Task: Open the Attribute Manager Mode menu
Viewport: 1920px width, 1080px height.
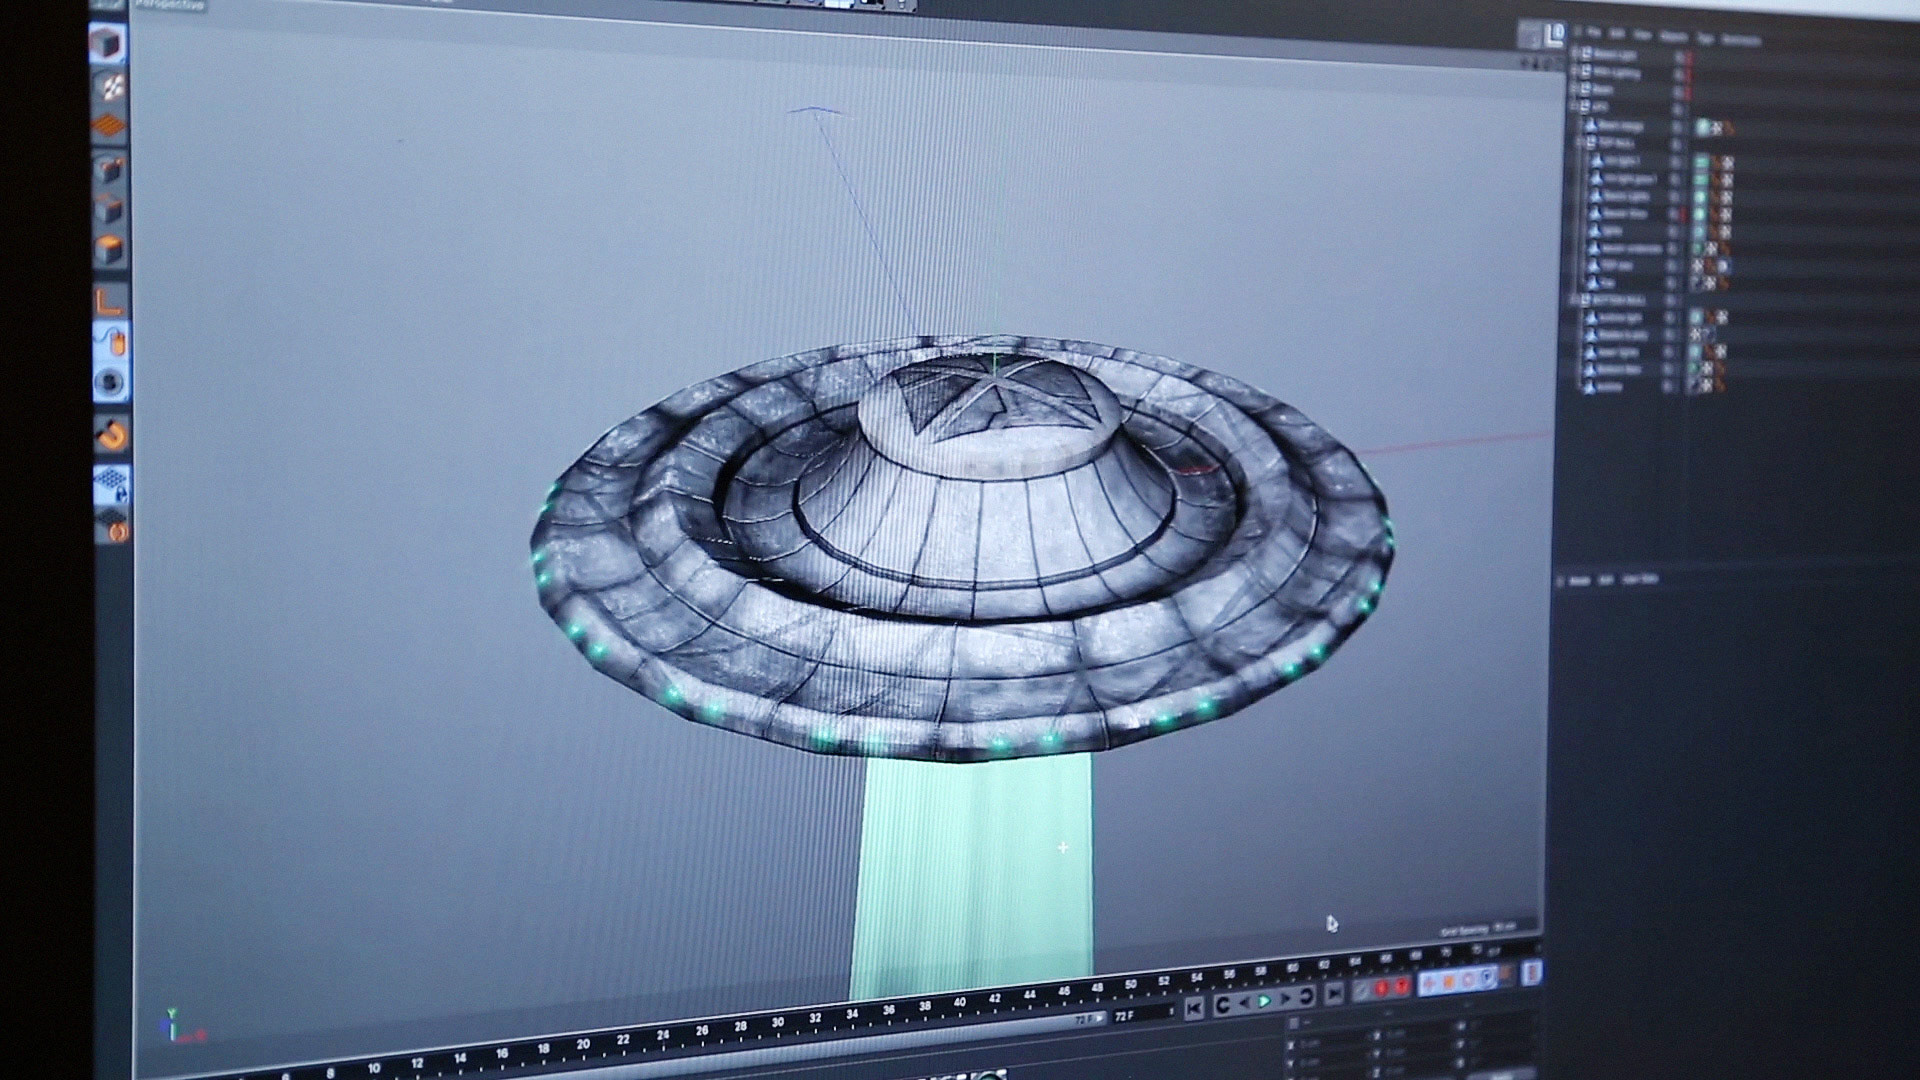Action: (1580, 580)
